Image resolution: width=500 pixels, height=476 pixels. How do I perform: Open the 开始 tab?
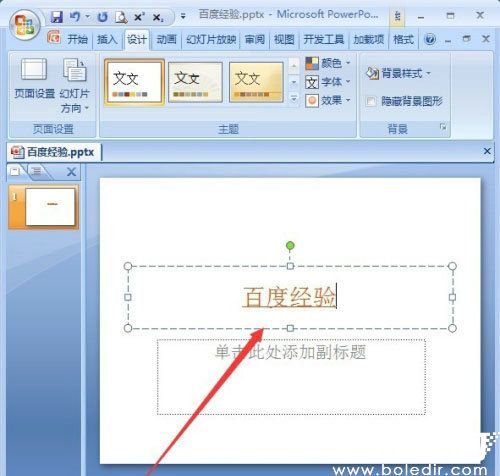[77, 39]
